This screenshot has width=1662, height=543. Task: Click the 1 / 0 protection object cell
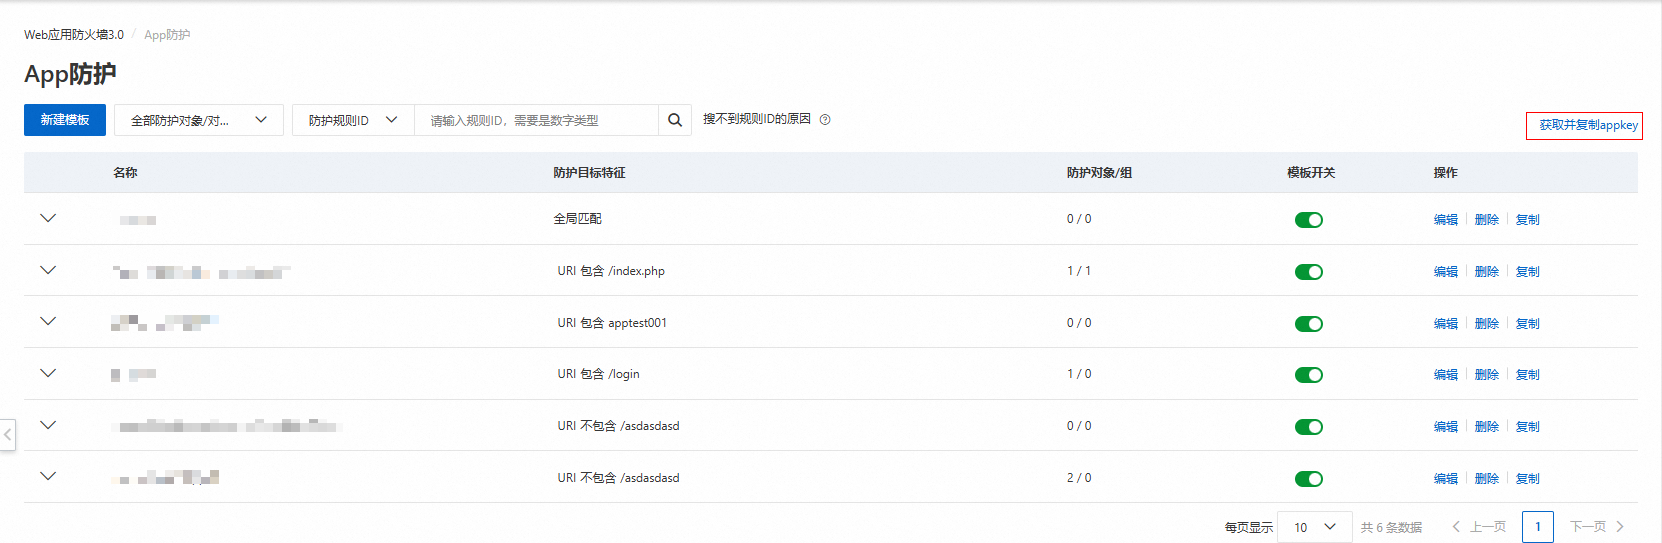point(1079,374)
